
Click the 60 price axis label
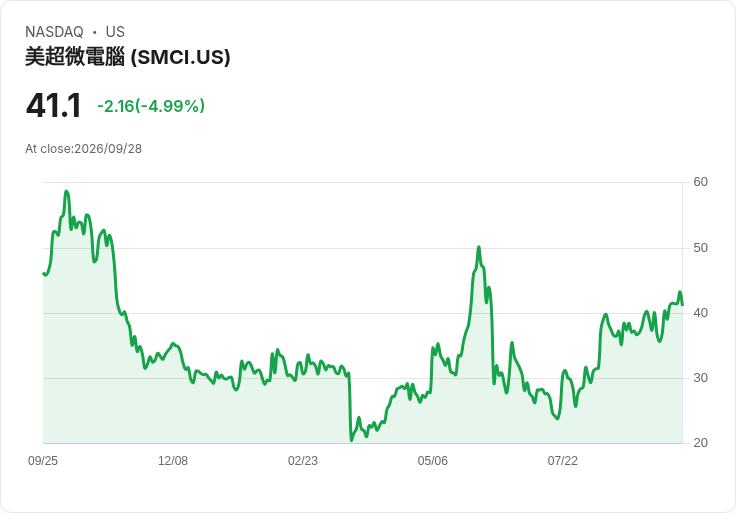(x=700, y=182)
